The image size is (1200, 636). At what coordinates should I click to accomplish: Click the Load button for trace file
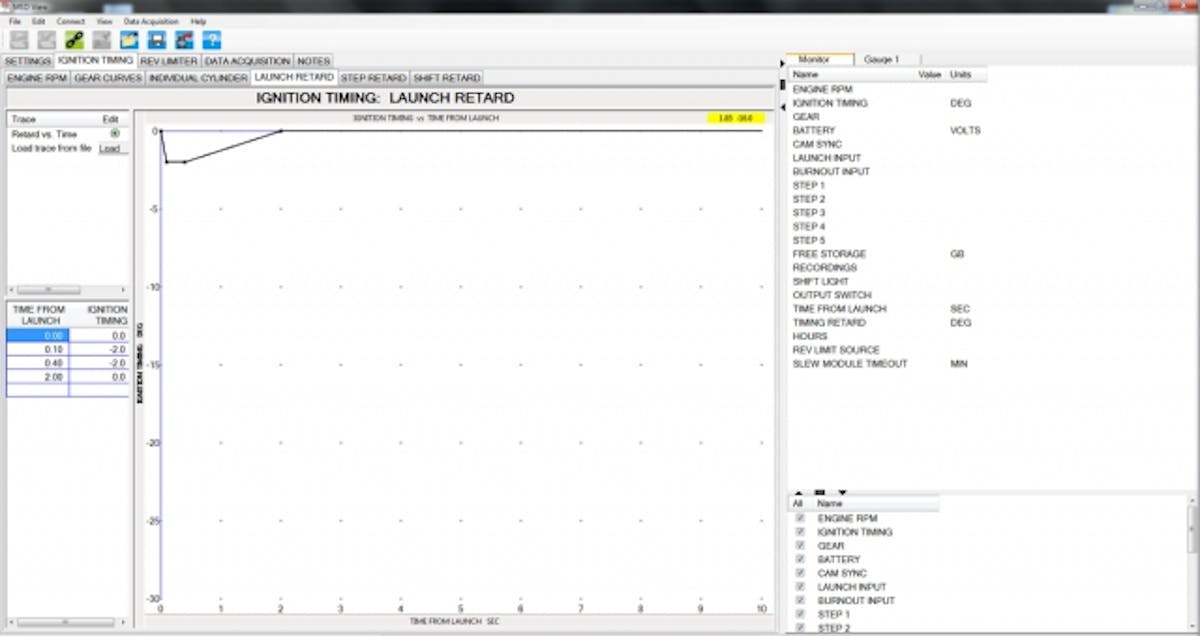110,148
